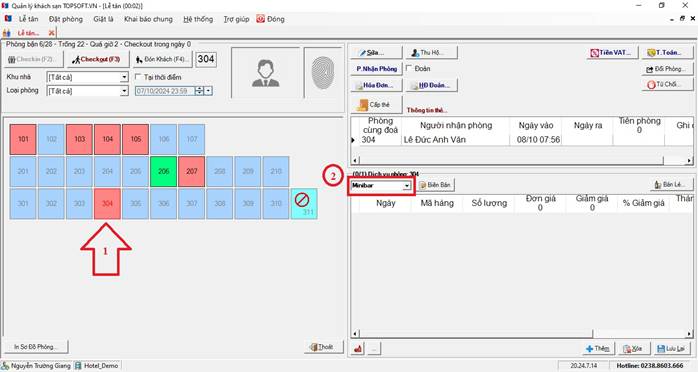Viewport: 698px width, 372px height.
Task: Click the T.Toán payment button
Action: pos(667,53)
